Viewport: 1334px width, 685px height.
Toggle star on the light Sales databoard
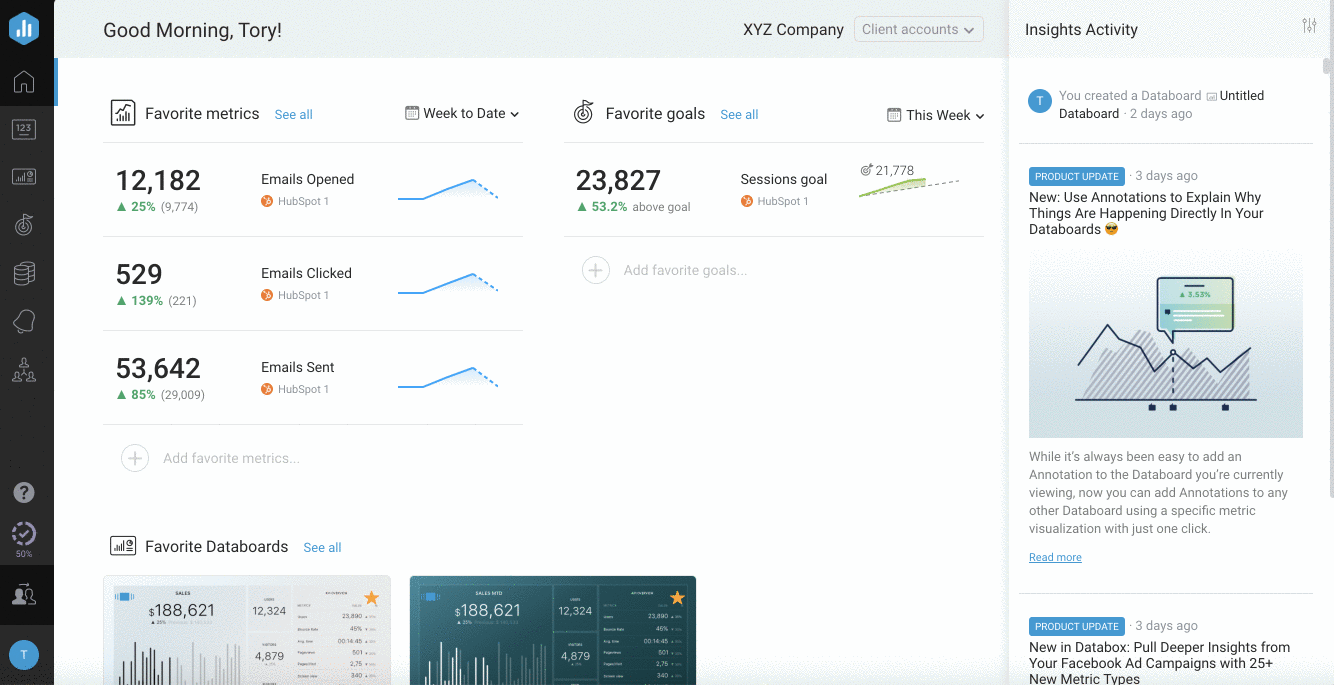click(x=371, y=598)
